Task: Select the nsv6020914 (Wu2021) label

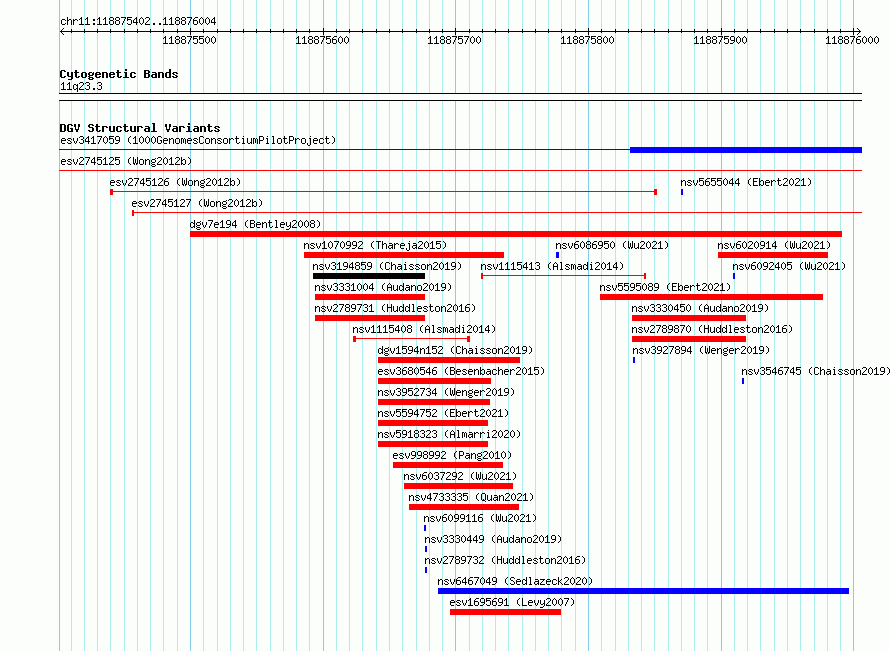Action: click(x=774, y=245)
